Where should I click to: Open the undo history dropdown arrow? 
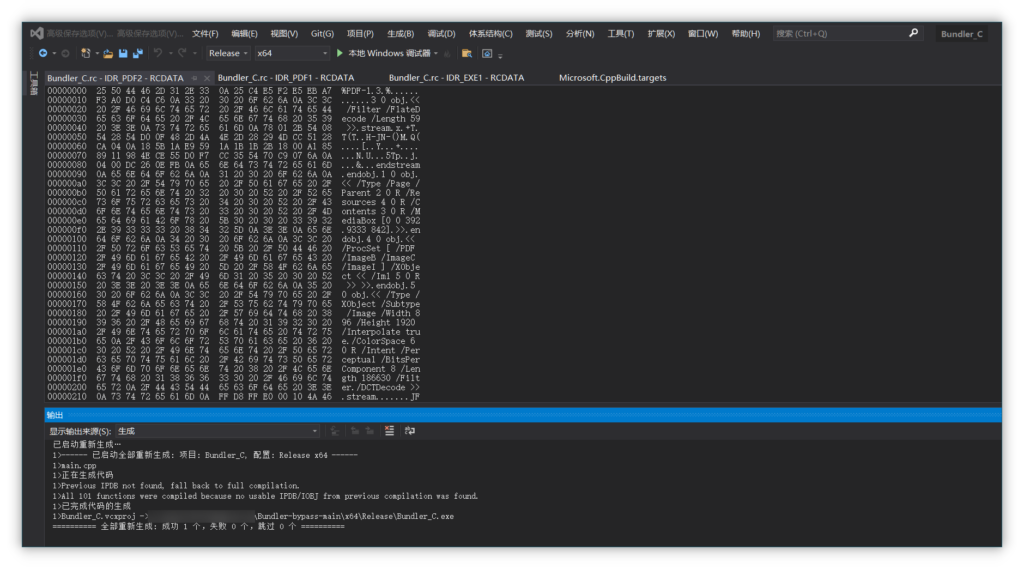(170, 54)
